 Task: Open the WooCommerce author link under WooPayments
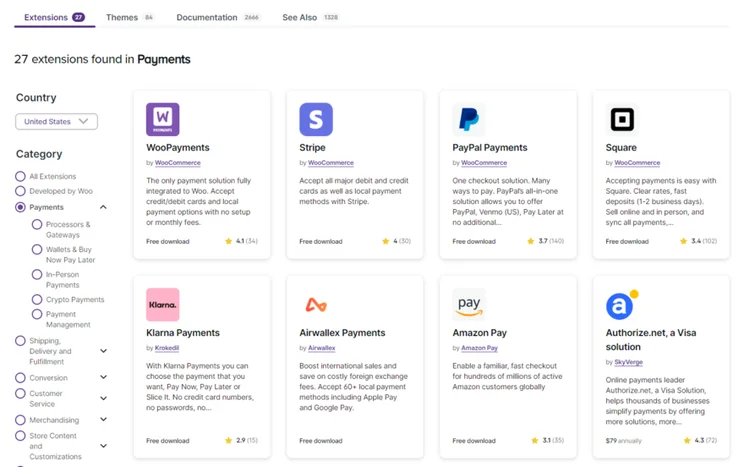(x=178, y=163)
